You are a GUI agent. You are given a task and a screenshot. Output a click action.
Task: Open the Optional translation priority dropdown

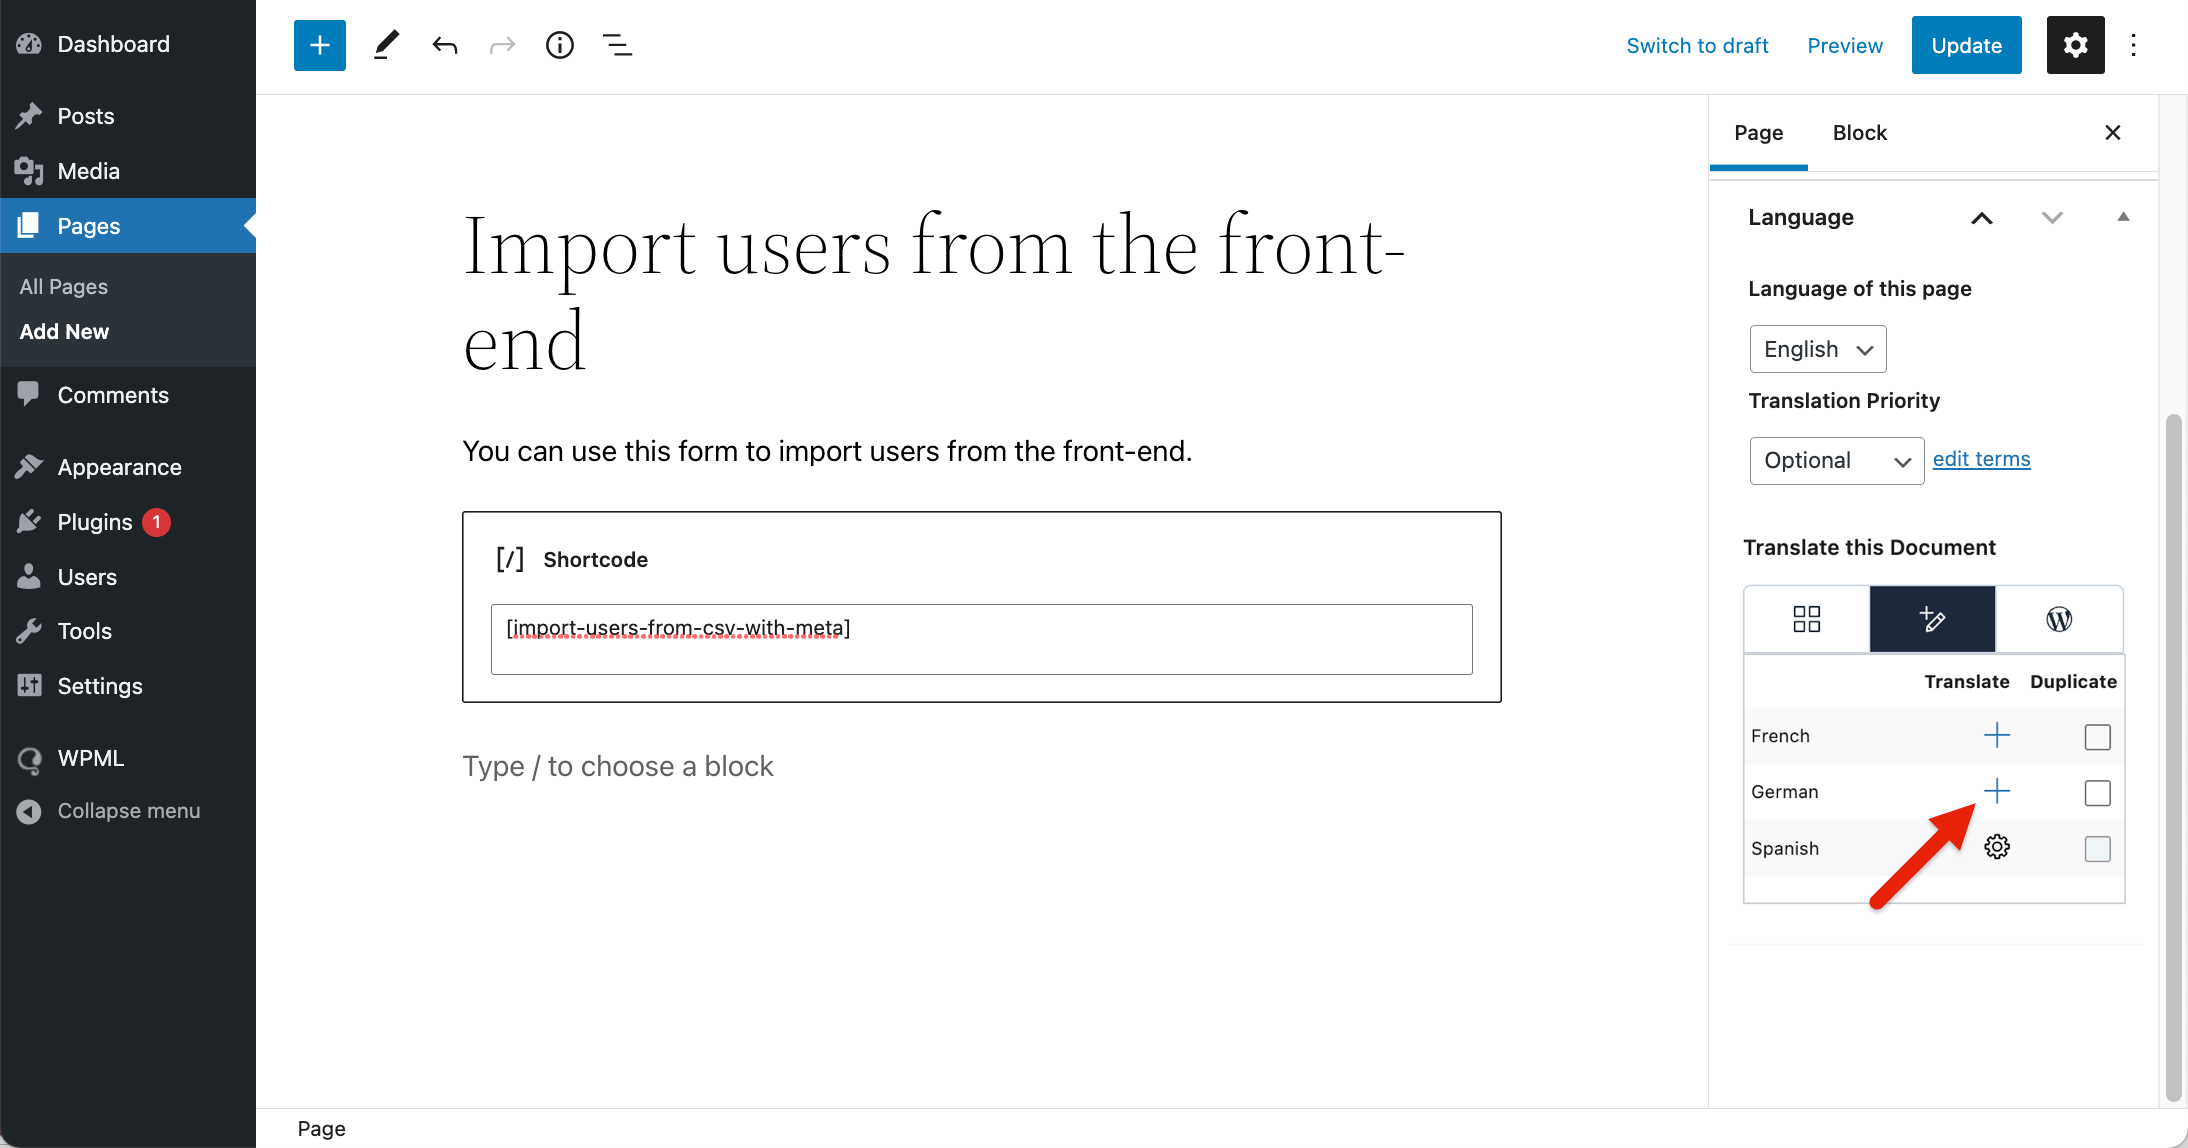pyautogui.click(x=1836, y=461)
